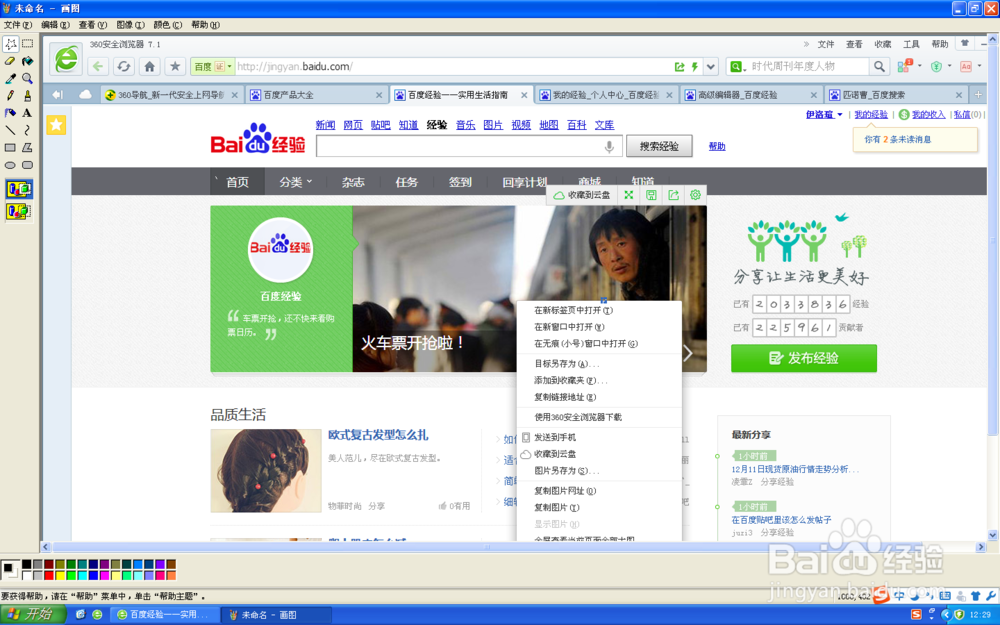Click the 未命名 - 画图 taskbar button
The width and height of the screenshot is (1000, 625).
pyautogui.click(x=276, y=615)
